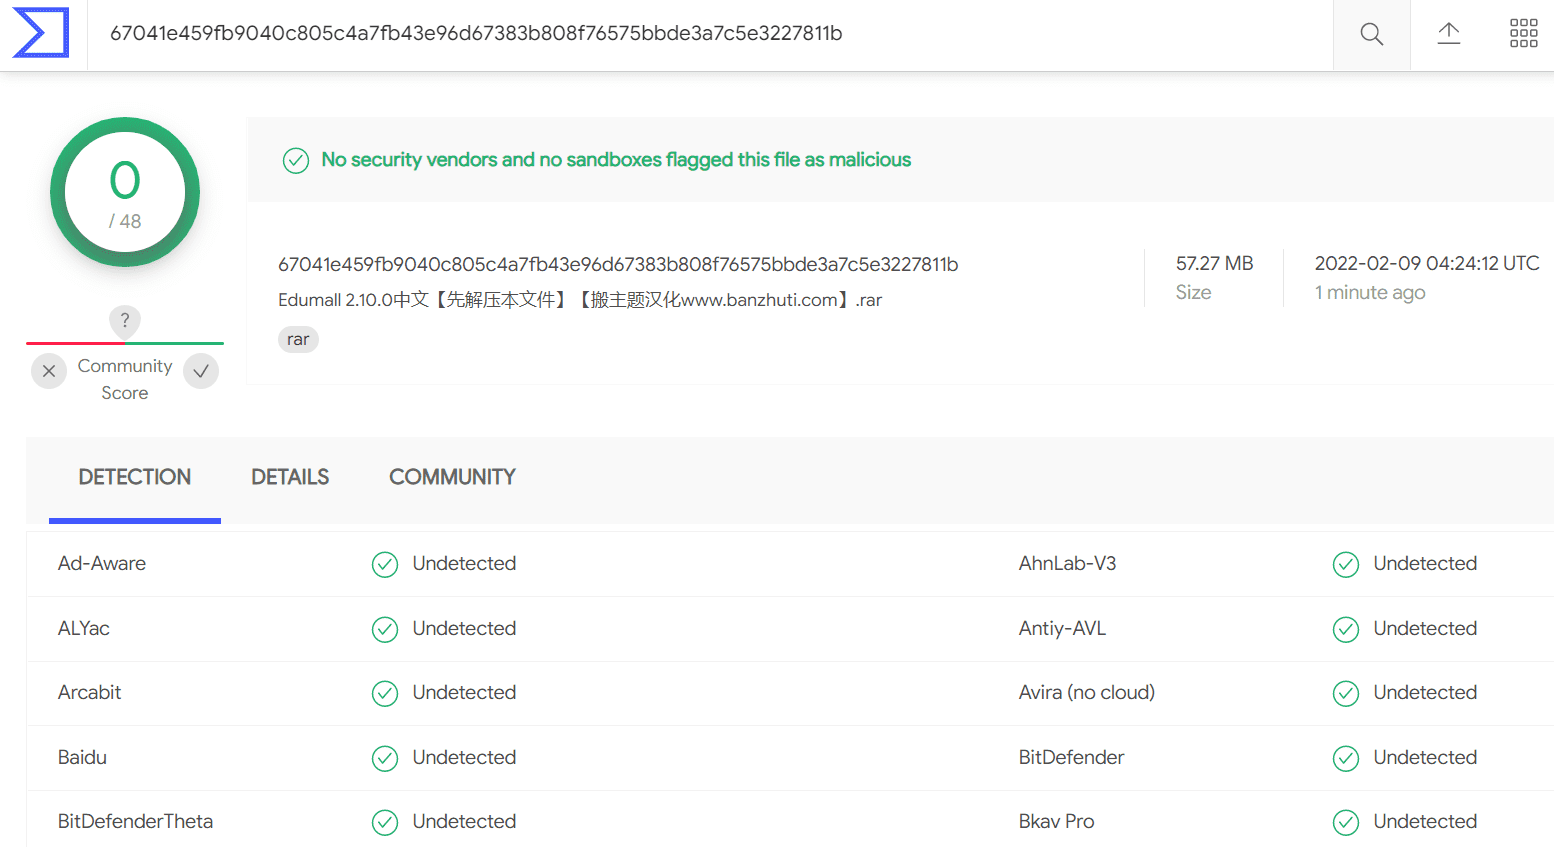Viewport: 1554px width, 847px height.
Task: Click the magnifying glass search icon
Action: [1372, 34]
